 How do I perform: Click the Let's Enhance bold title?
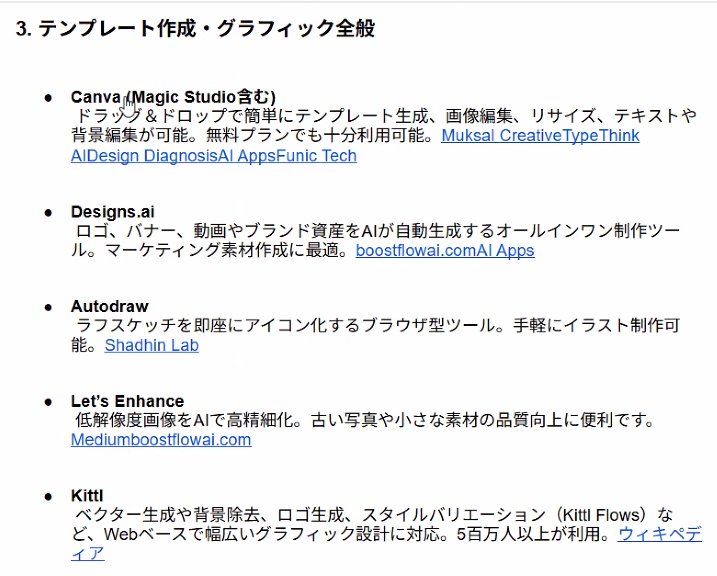[127, 401]
